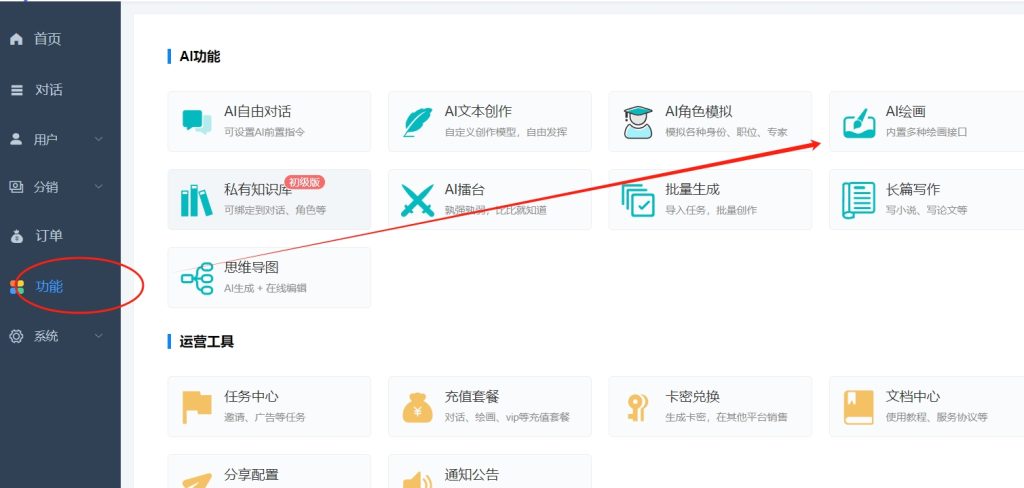Click the AI自由对话 chat bubble icon

(x=197, y=122)
